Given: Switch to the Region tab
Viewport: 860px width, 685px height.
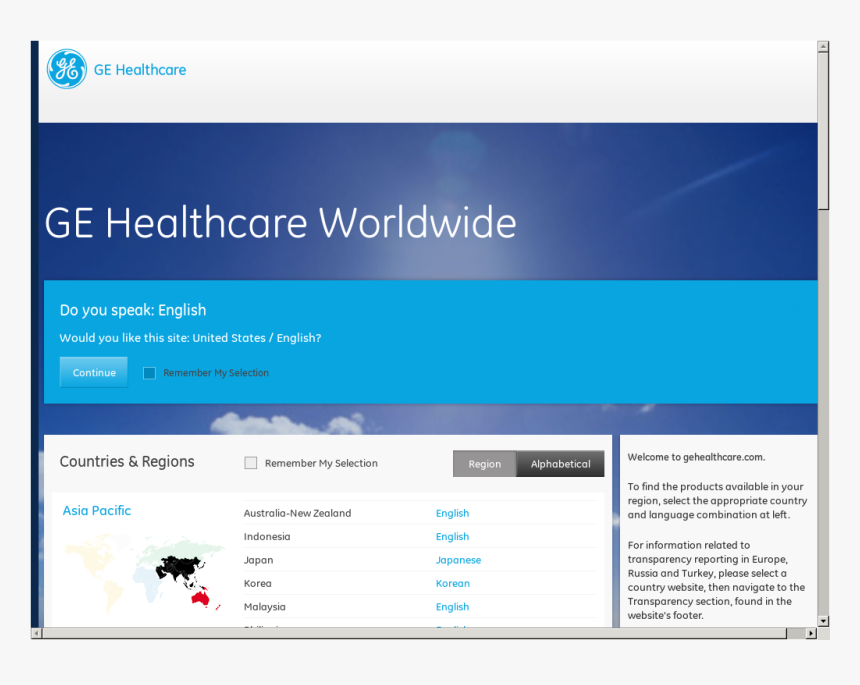Looking at the screenshot, I should tap(485, 464).
